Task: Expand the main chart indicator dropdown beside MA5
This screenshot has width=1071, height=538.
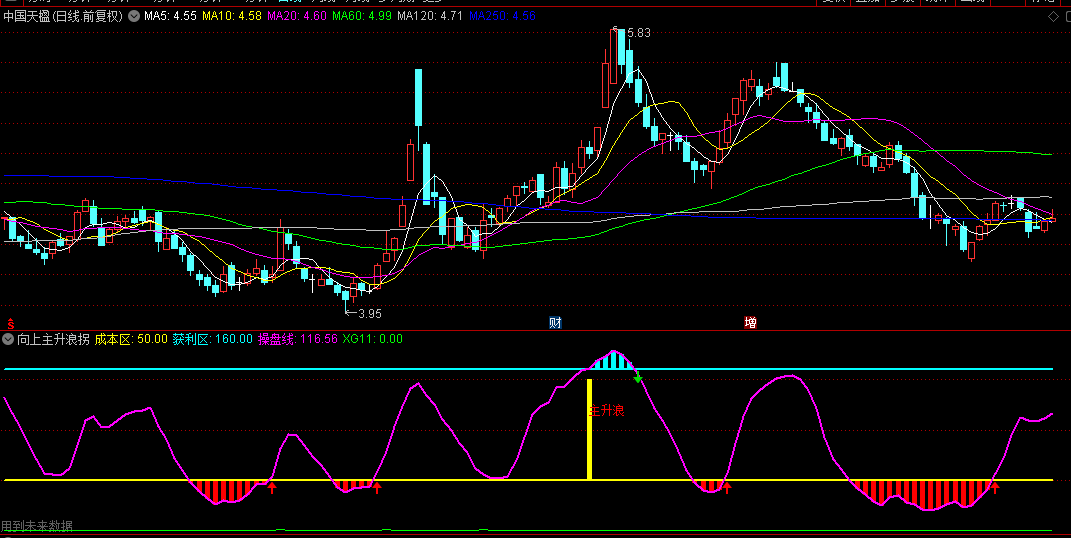Action: (135, 16)
